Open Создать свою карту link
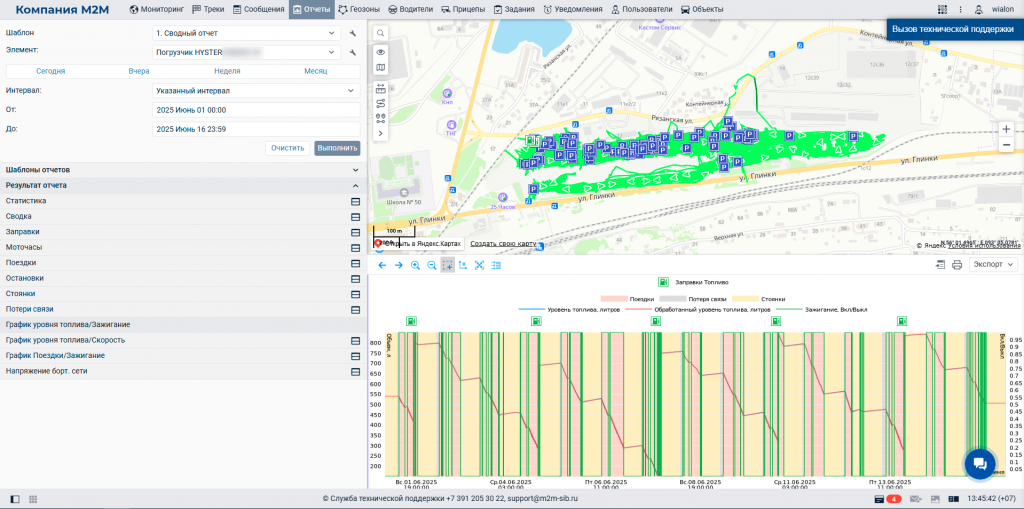 tap(503, 244)
